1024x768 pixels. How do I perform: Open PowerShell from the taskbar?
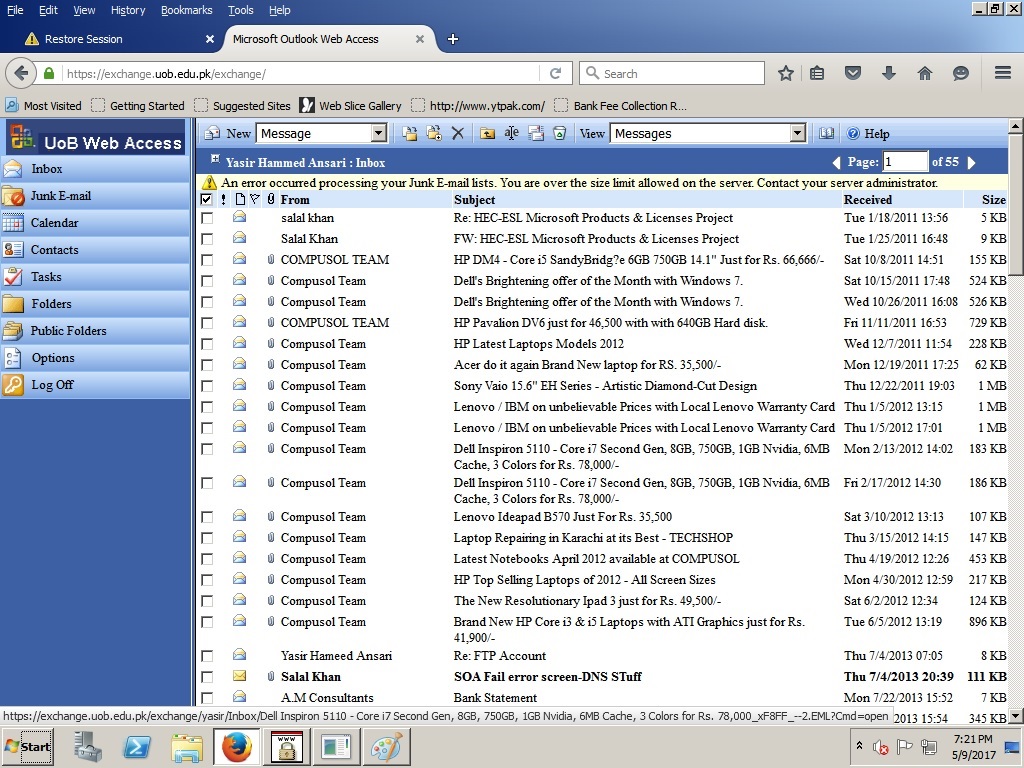(x=136, y=747)
